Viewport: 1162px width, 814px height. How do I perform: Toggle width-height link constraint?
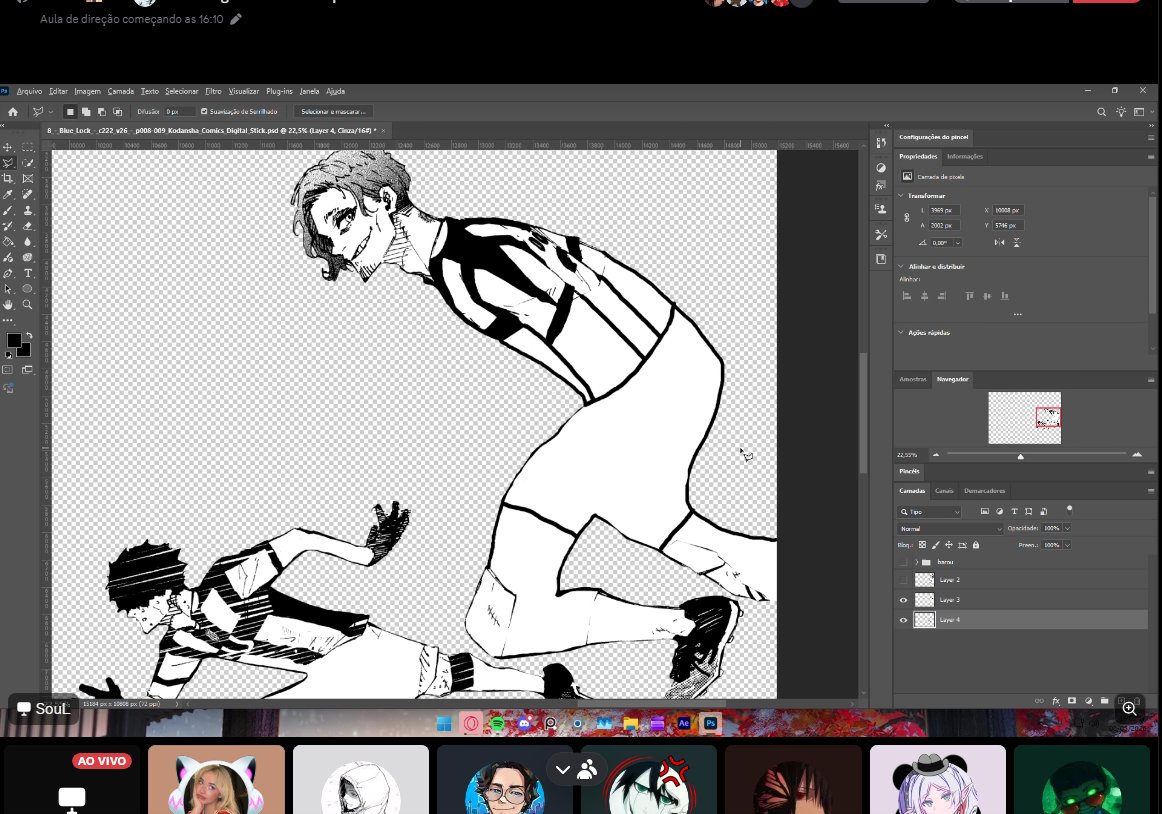pyautogui.click(x=906, y=218)
